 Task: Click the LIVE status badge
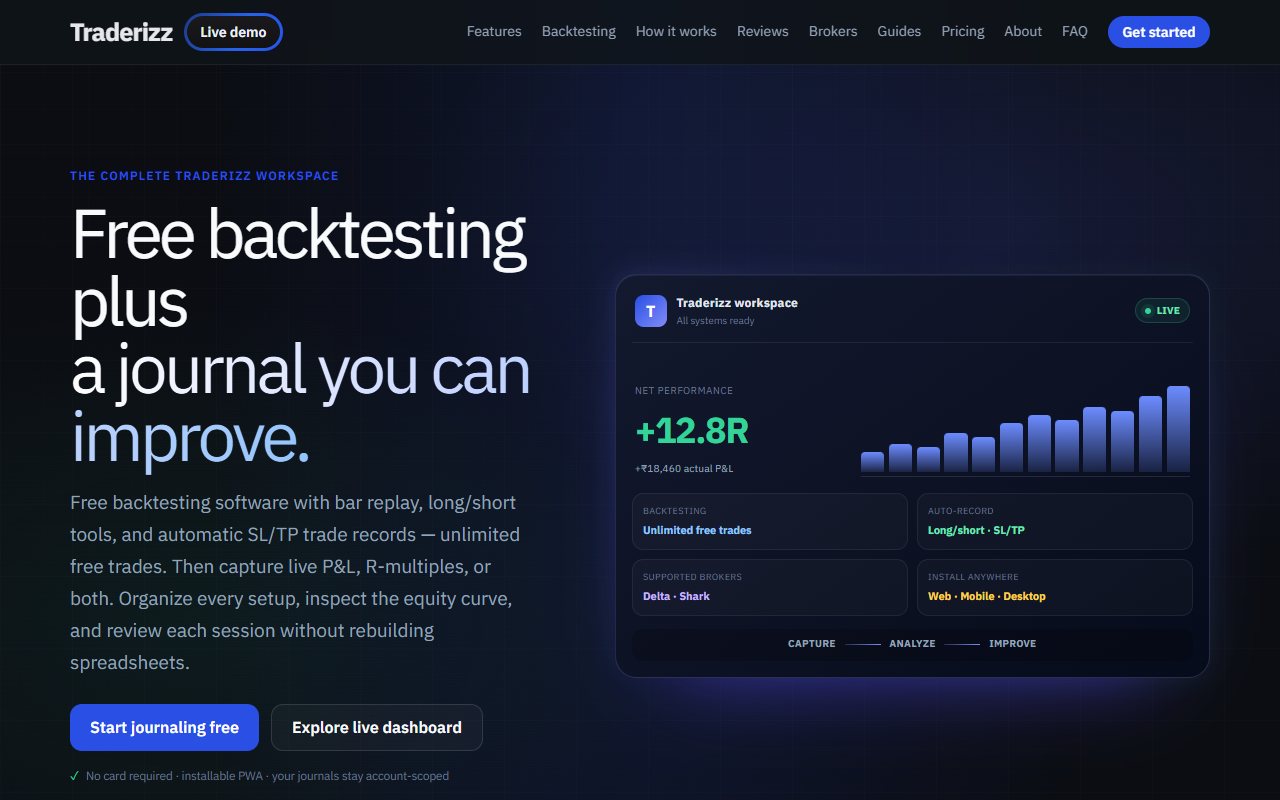coord(1162,311)
